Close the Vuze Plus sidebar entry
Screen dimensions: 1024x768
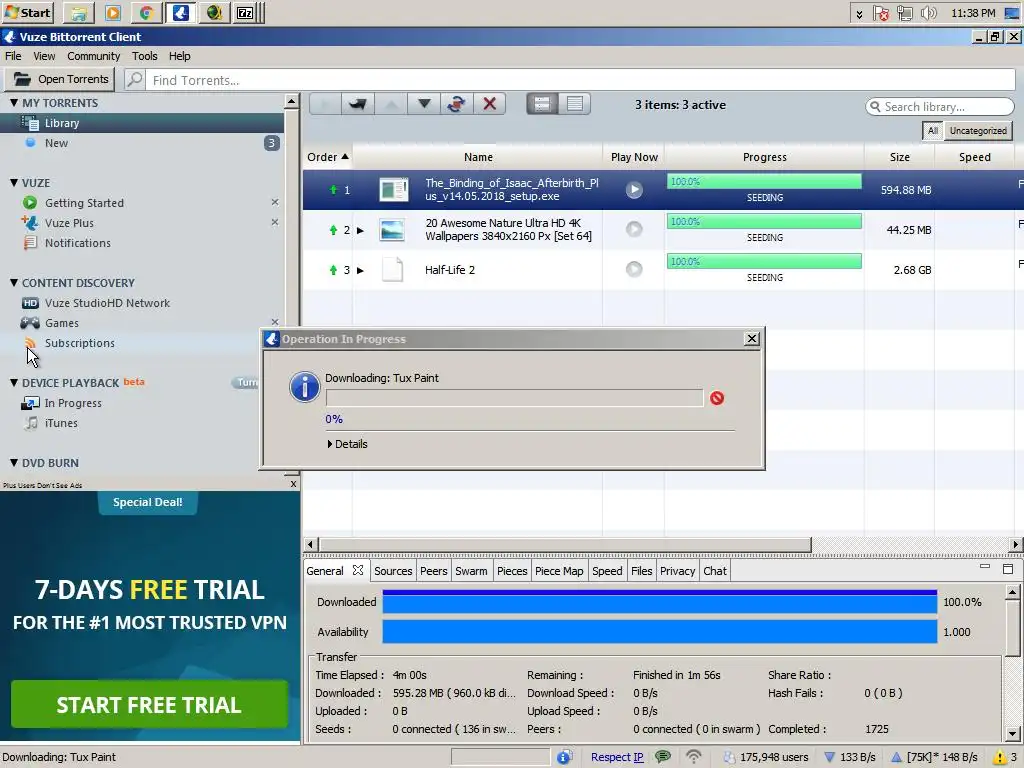click(x=275, y=222)
